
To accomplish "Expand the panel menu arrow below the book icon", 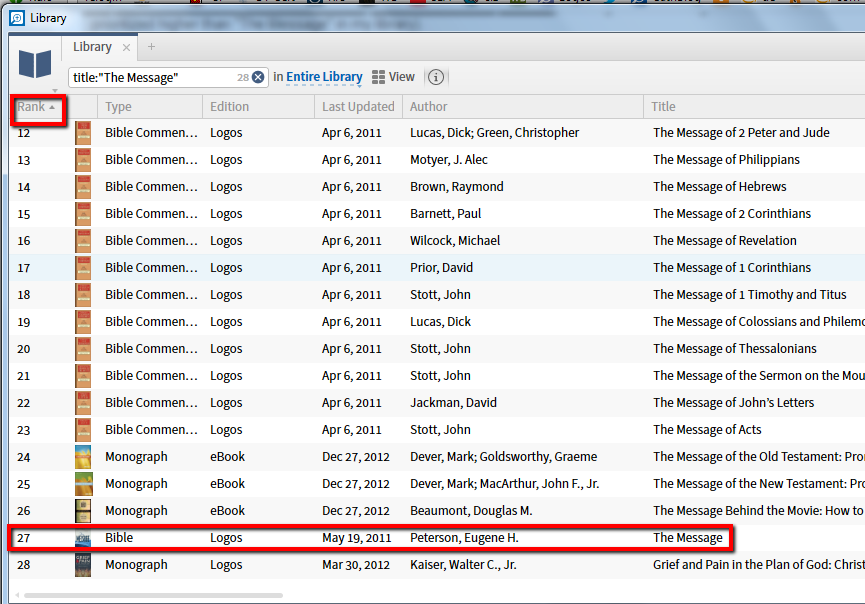I will click(55, 90).
